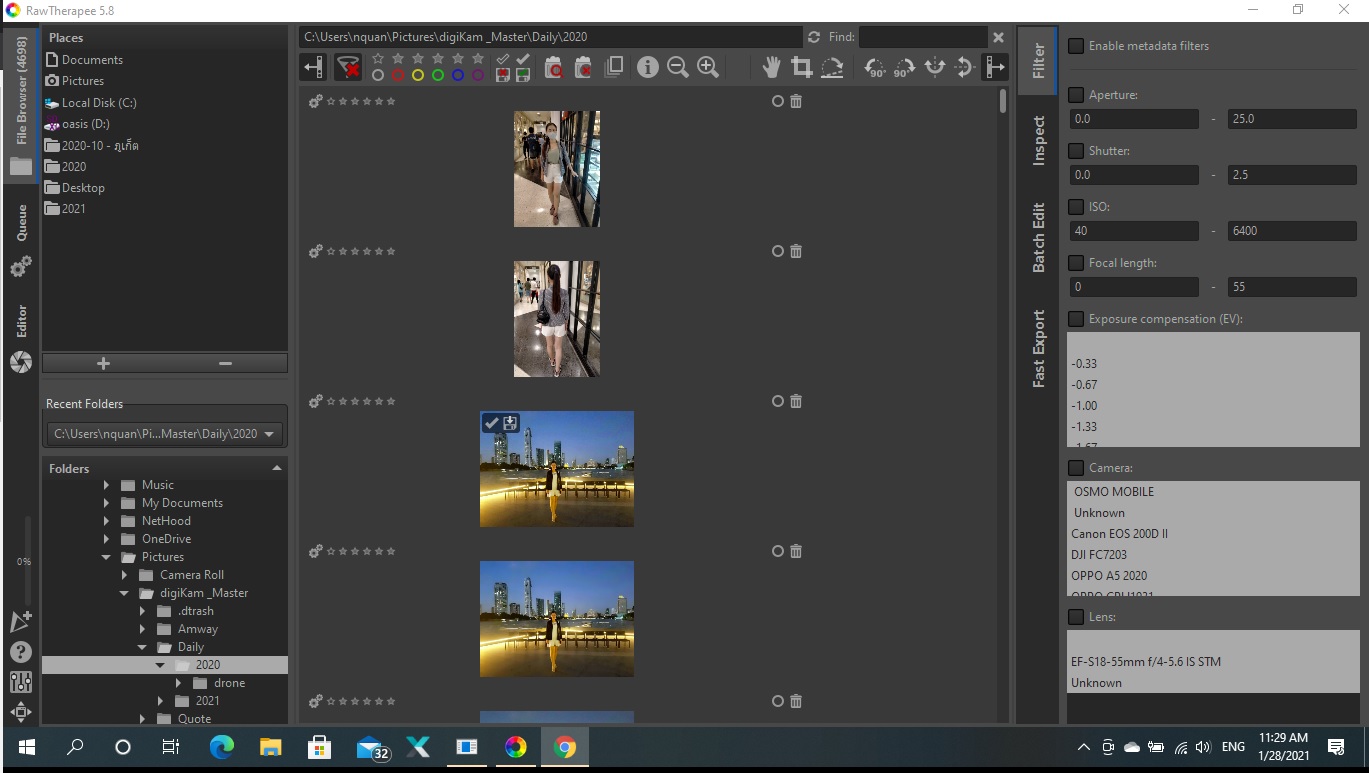The image size is (1369, 773).
Task: Expand the Camera Roll folder
Action: click(x=125, y=575)
